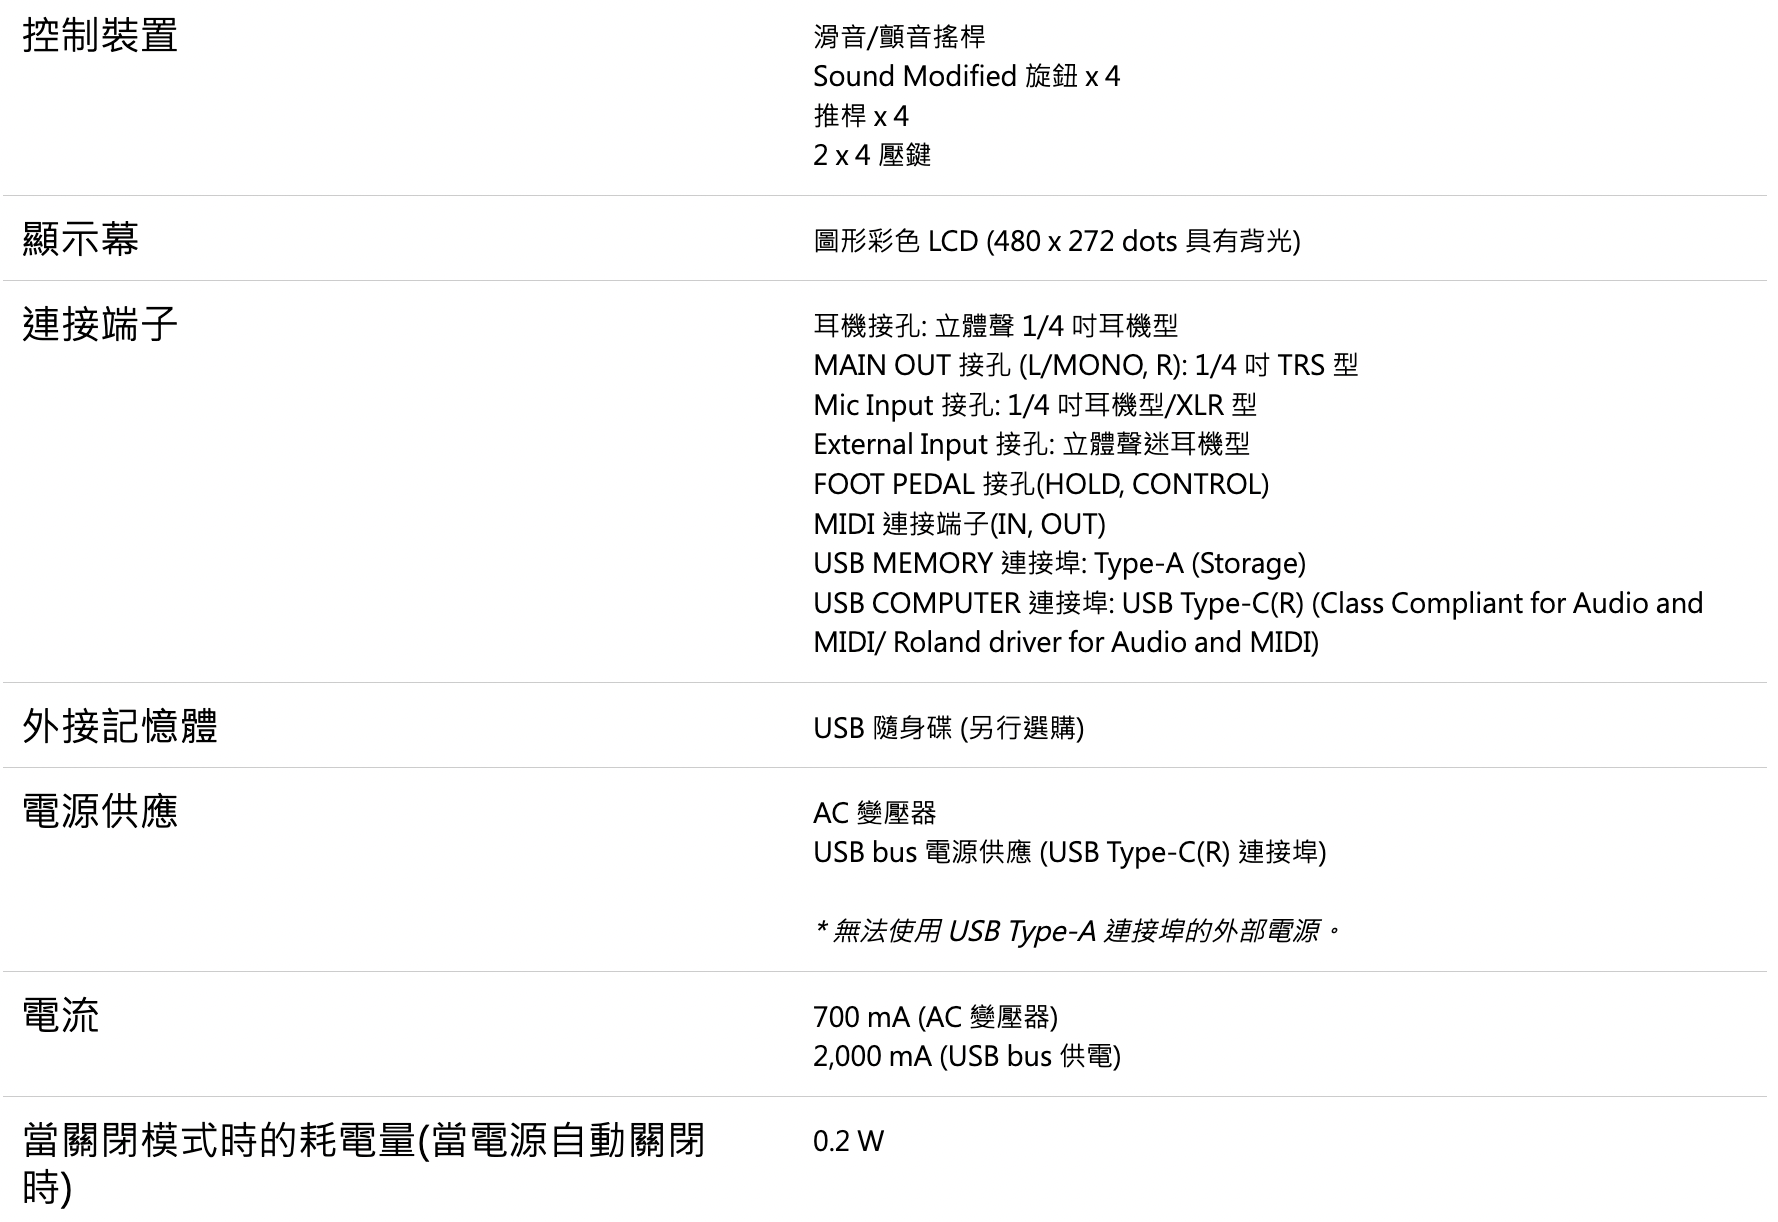This screenshot has height=1222, width=1778.
Task: Click the USB COMPUTER 連接埠 line
Action: click(1257, 604)
